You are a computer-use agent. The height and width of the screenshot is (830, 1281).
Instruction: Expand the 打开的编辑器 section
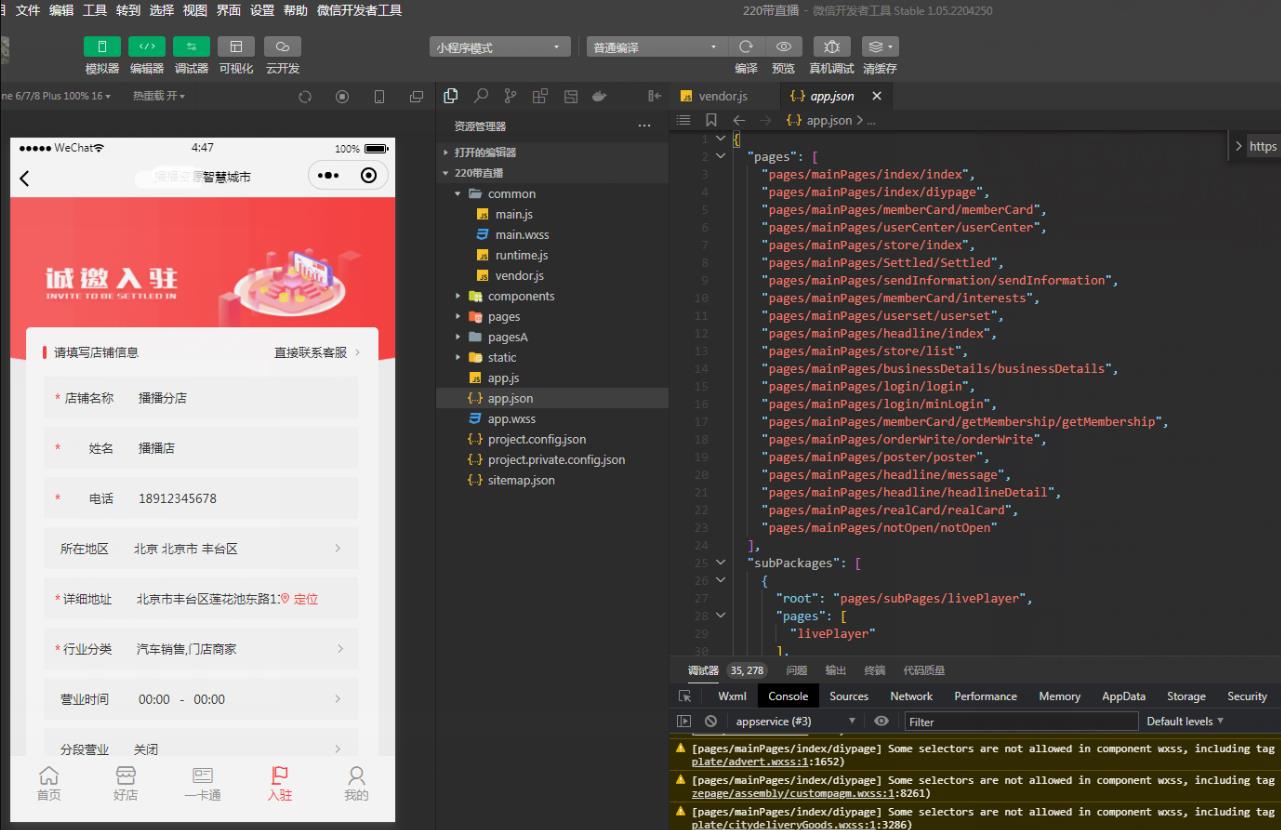click(x=553, y=153)
